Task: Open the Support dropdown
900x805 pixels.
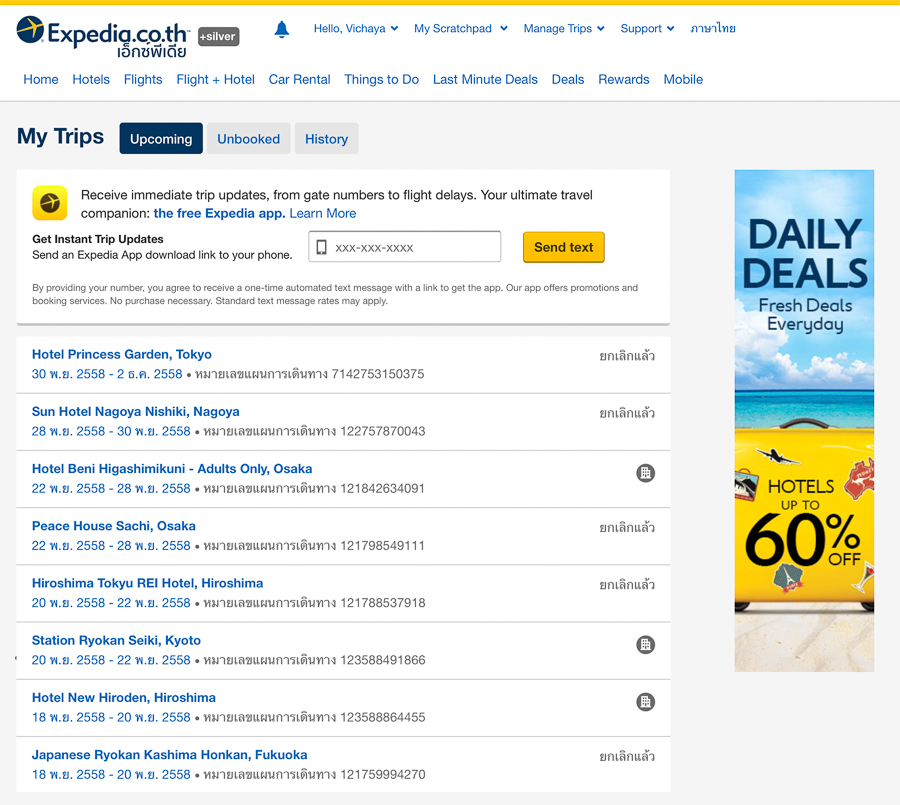Action: click(x=647, y=28)
